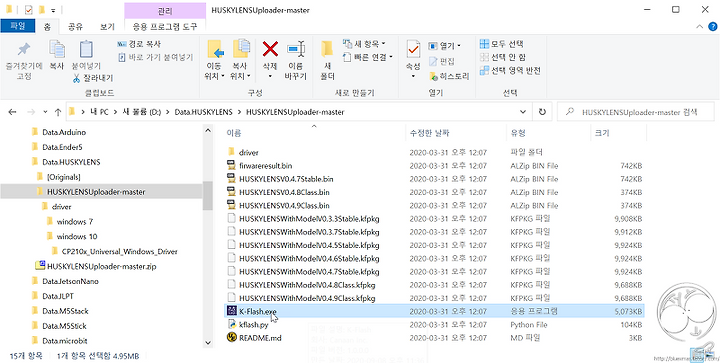Click the 복사 위치 copy-to icon

(x=241, y=49)
